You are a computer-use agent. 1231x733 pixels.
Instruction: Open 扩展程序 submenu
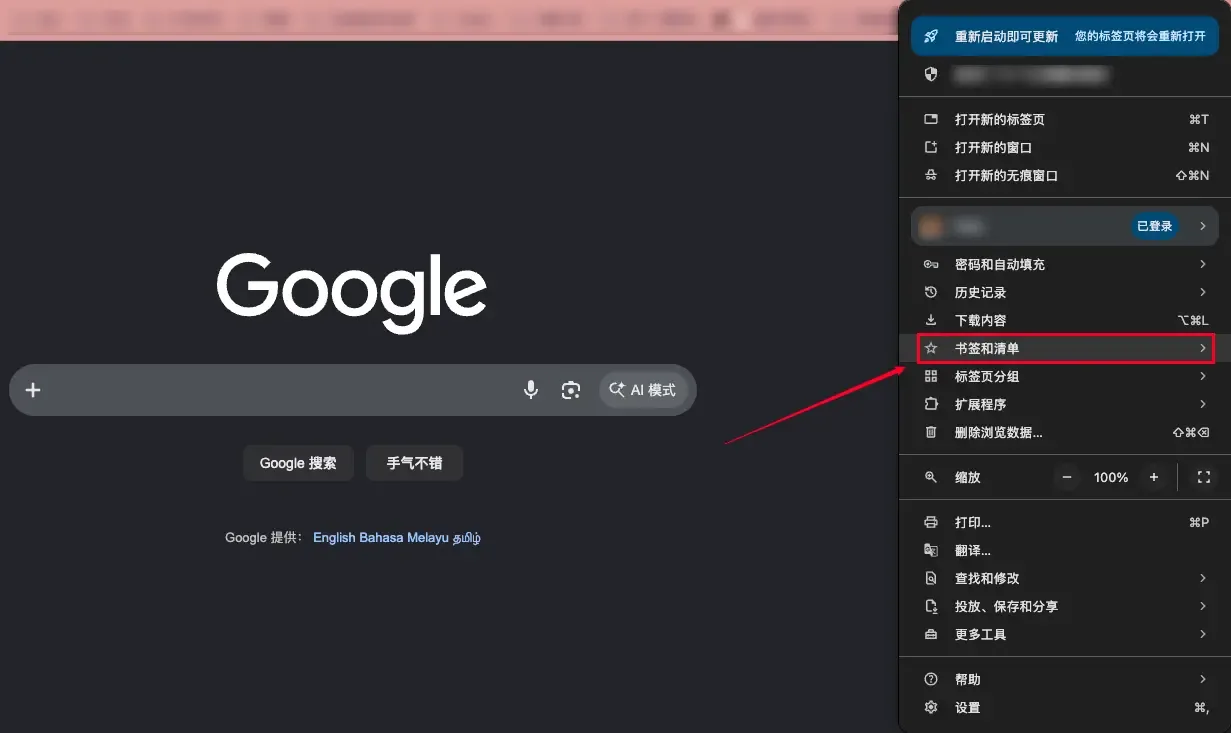(1064, 404)
